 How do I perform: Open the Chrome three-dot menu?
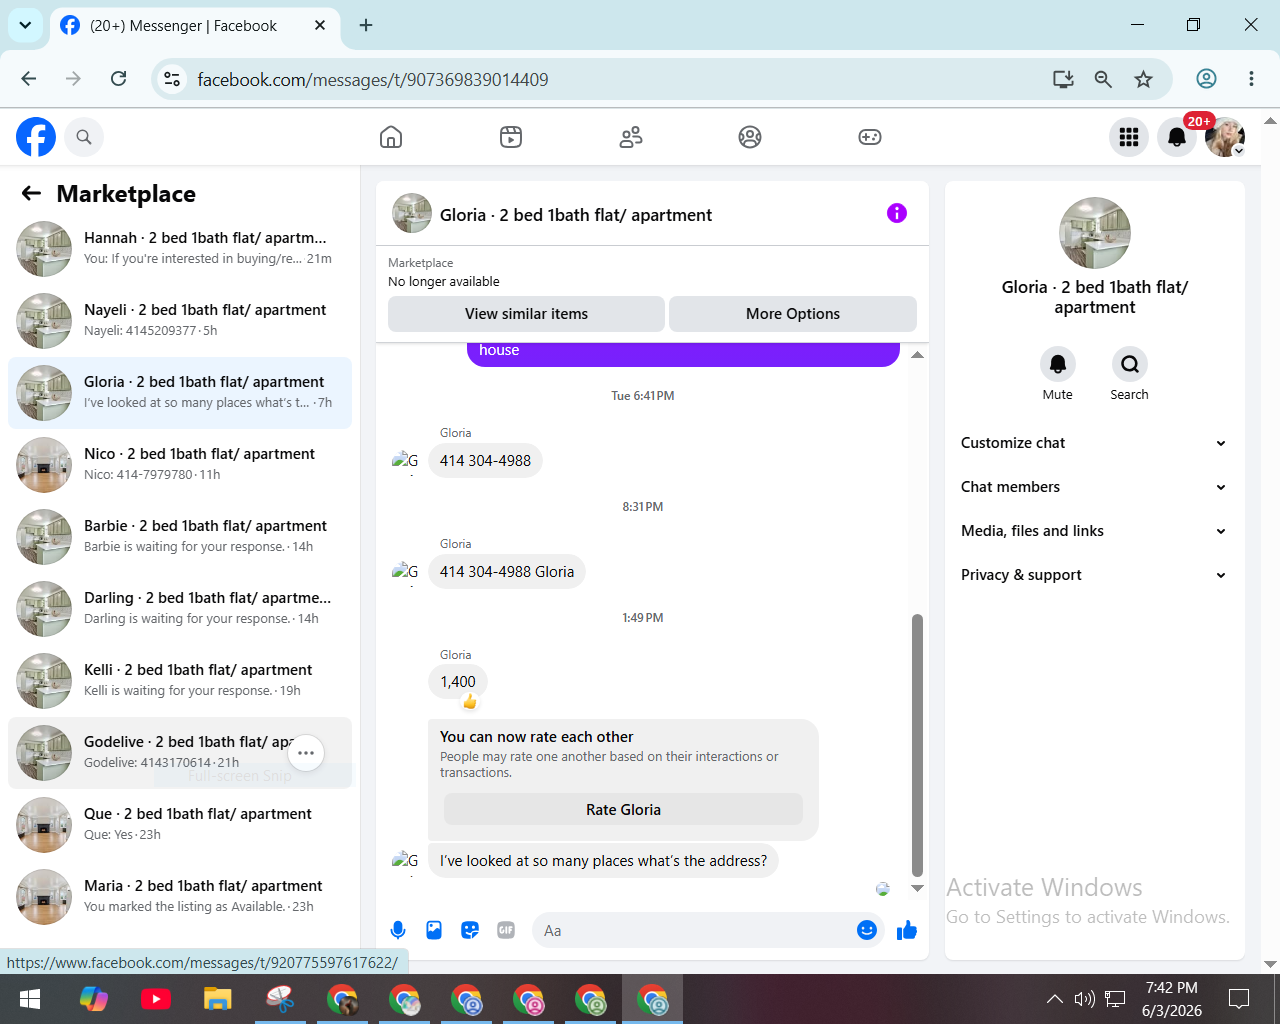(1251, 79)
